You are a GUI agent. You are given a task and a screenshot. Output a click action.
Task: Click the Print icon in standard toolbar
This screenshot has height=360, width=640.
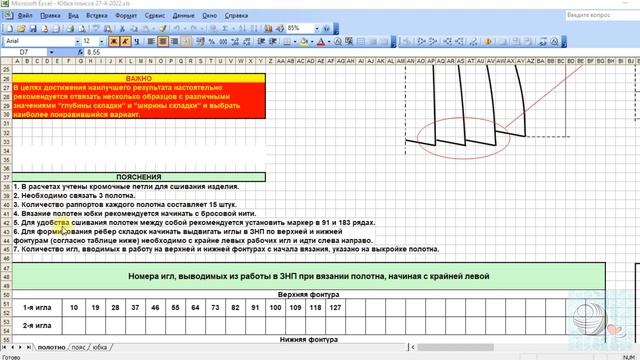70,29
